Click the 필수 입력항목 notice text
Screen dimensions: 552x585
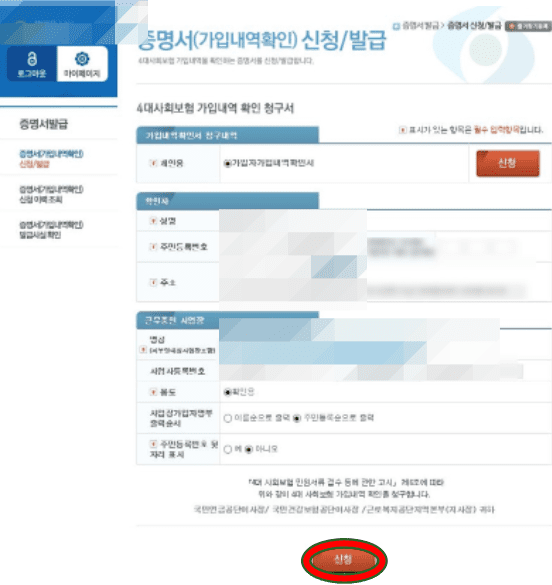point(497,130)
